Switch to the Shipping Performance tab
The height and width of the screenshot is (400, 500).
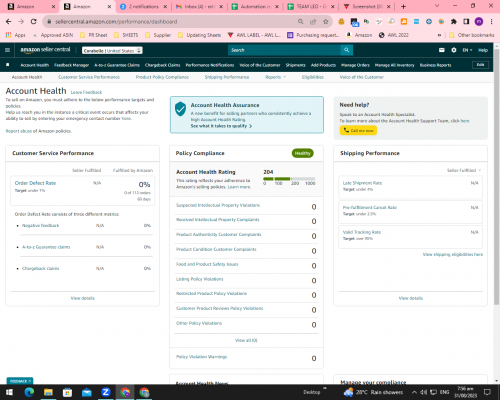click(227, 77)
